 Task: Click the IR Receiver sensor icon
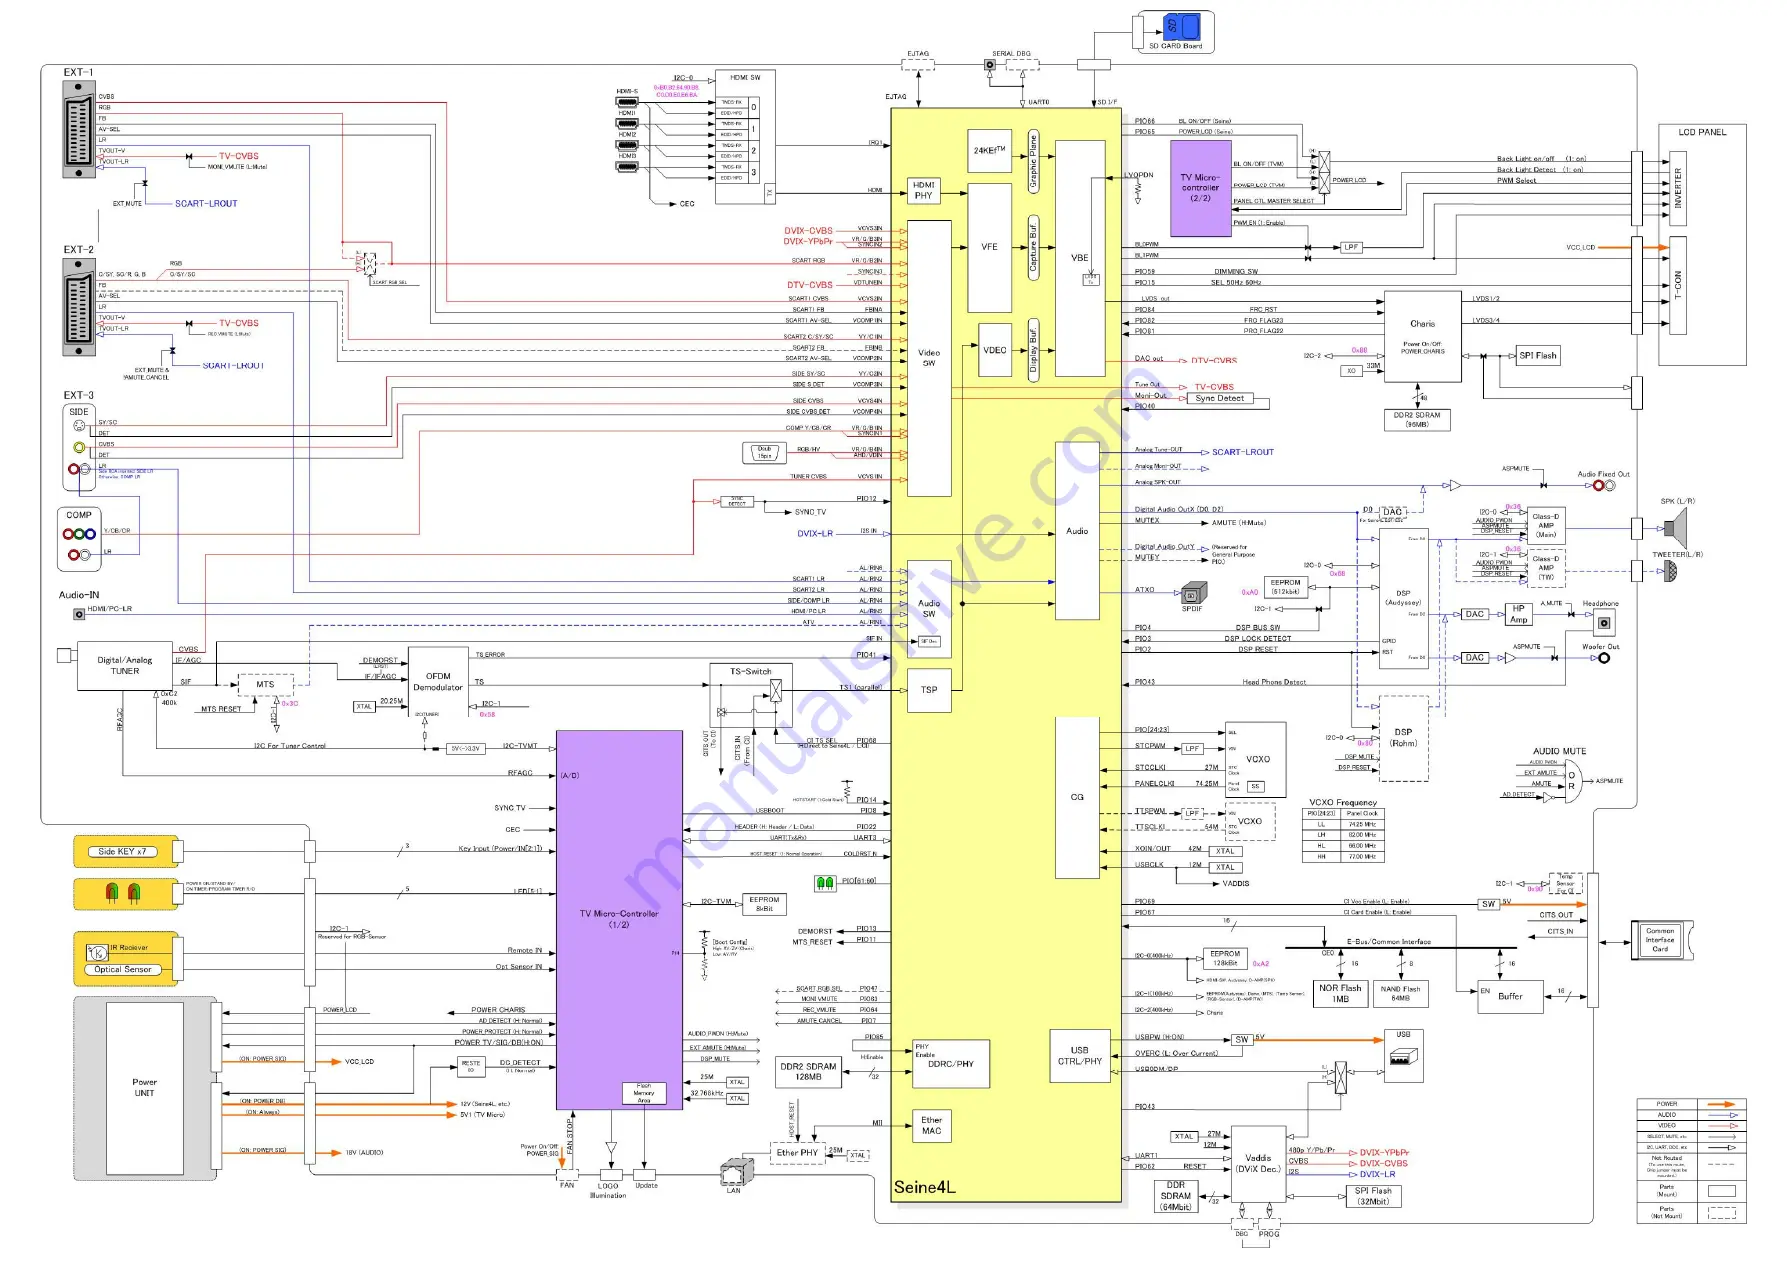pos(98,953)
